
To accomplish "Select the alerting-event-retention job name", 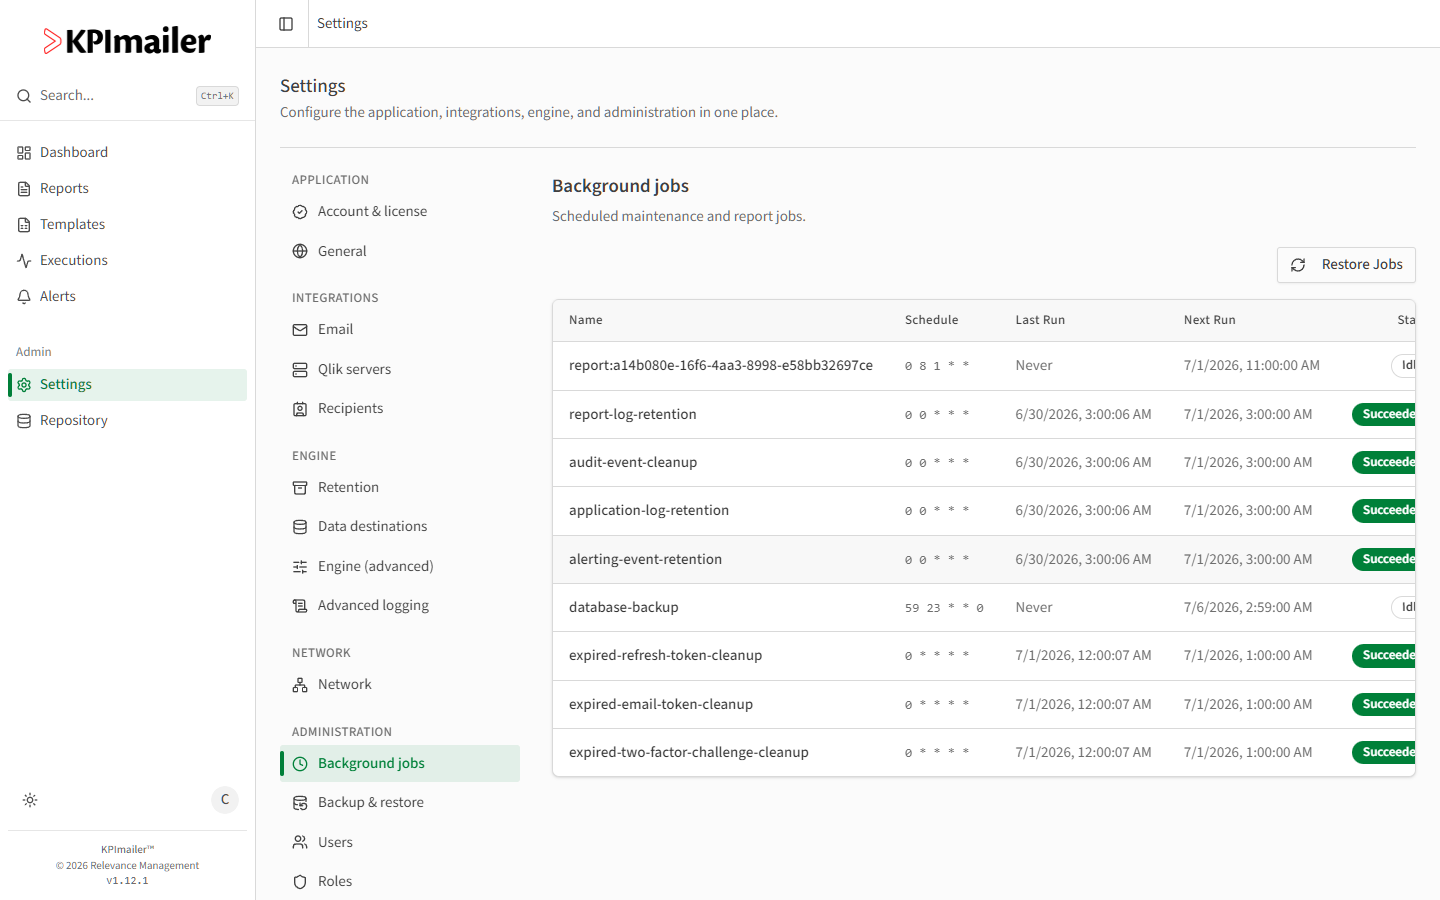I will (645, 560).
